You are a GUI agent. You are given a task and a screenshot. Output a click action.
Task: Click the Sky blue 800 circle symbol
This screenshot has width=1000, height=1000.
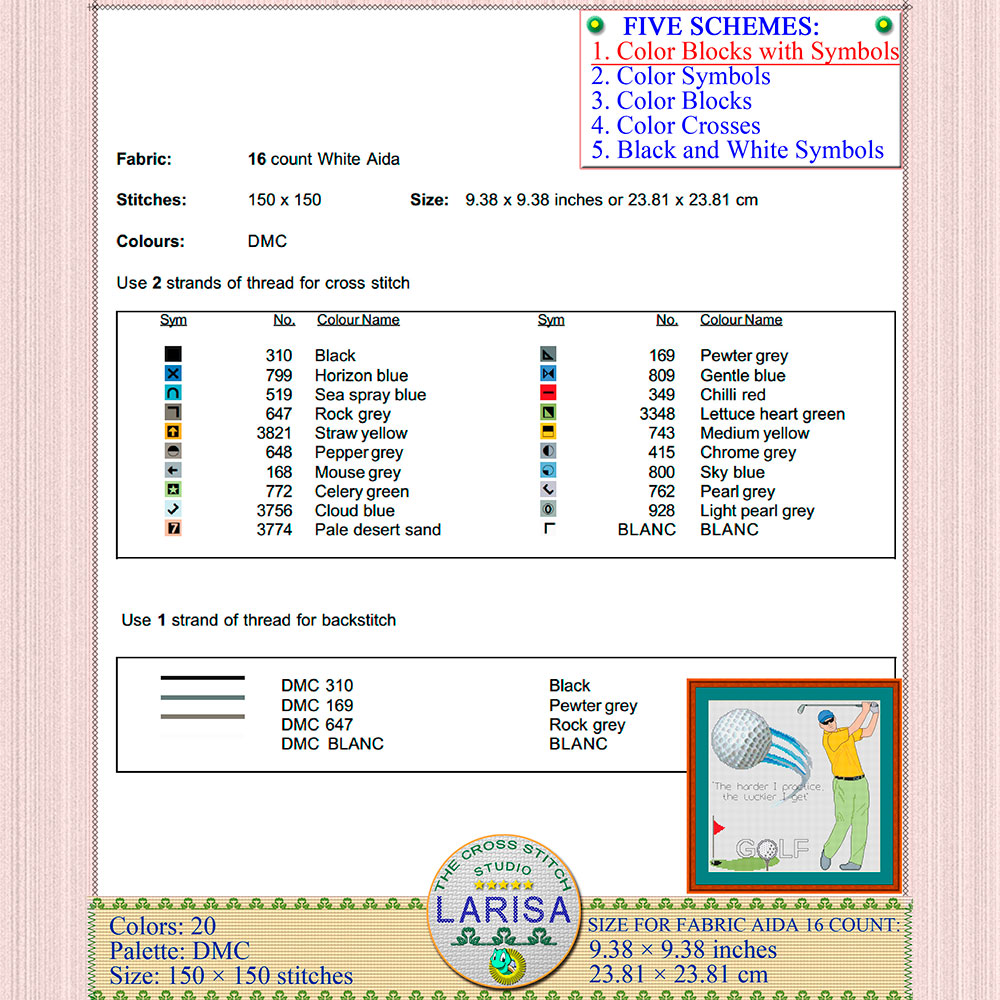click(x=548, y=471)
